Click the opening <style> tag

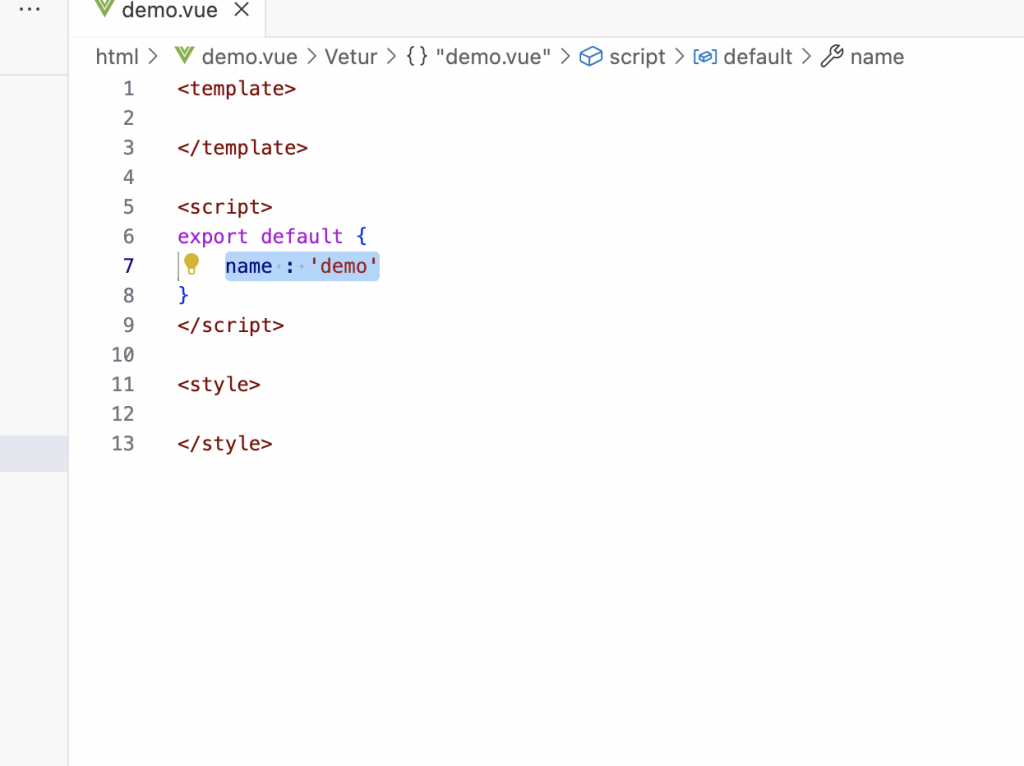(x=219, y=384)
